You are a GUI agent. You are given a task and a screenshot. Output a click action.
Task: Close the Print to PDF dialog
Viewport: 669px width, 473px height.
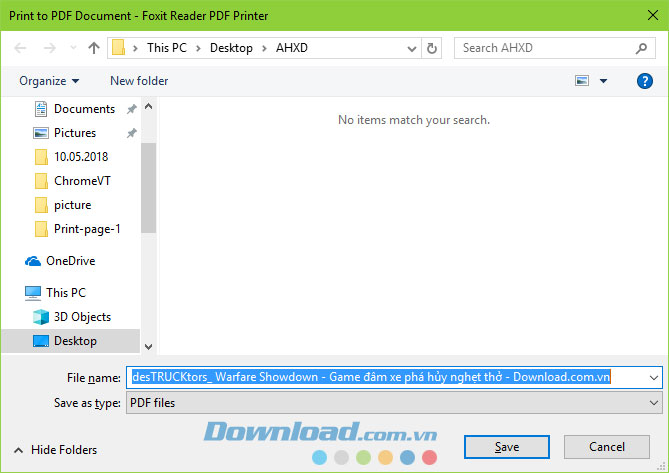point(653,15)
